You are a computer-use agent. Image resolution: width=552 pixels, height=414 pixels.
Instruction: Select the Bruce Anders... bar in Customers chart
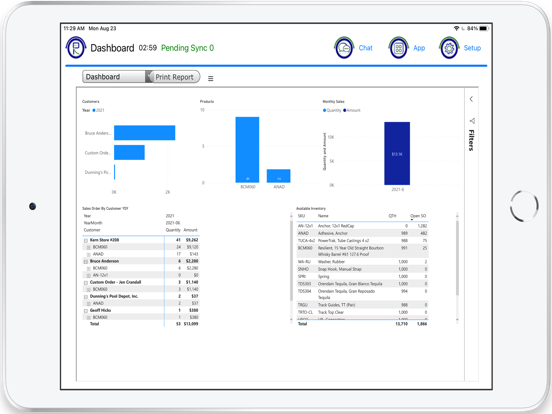click(x=144, y=133)
